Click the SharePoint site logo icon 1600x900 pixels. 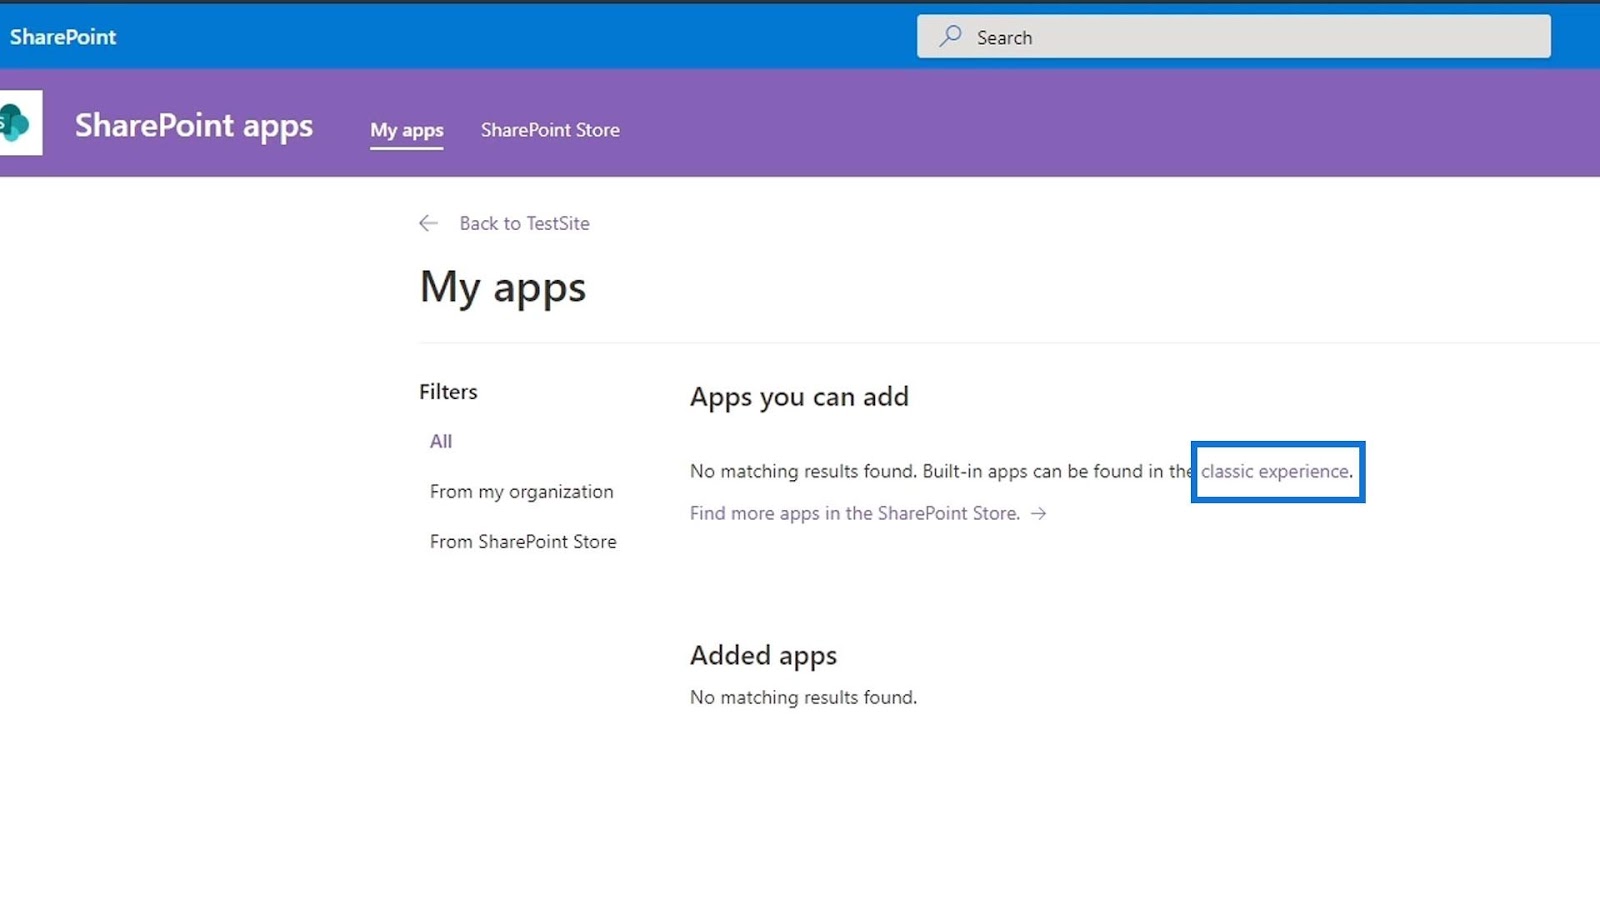pos(20,123)
